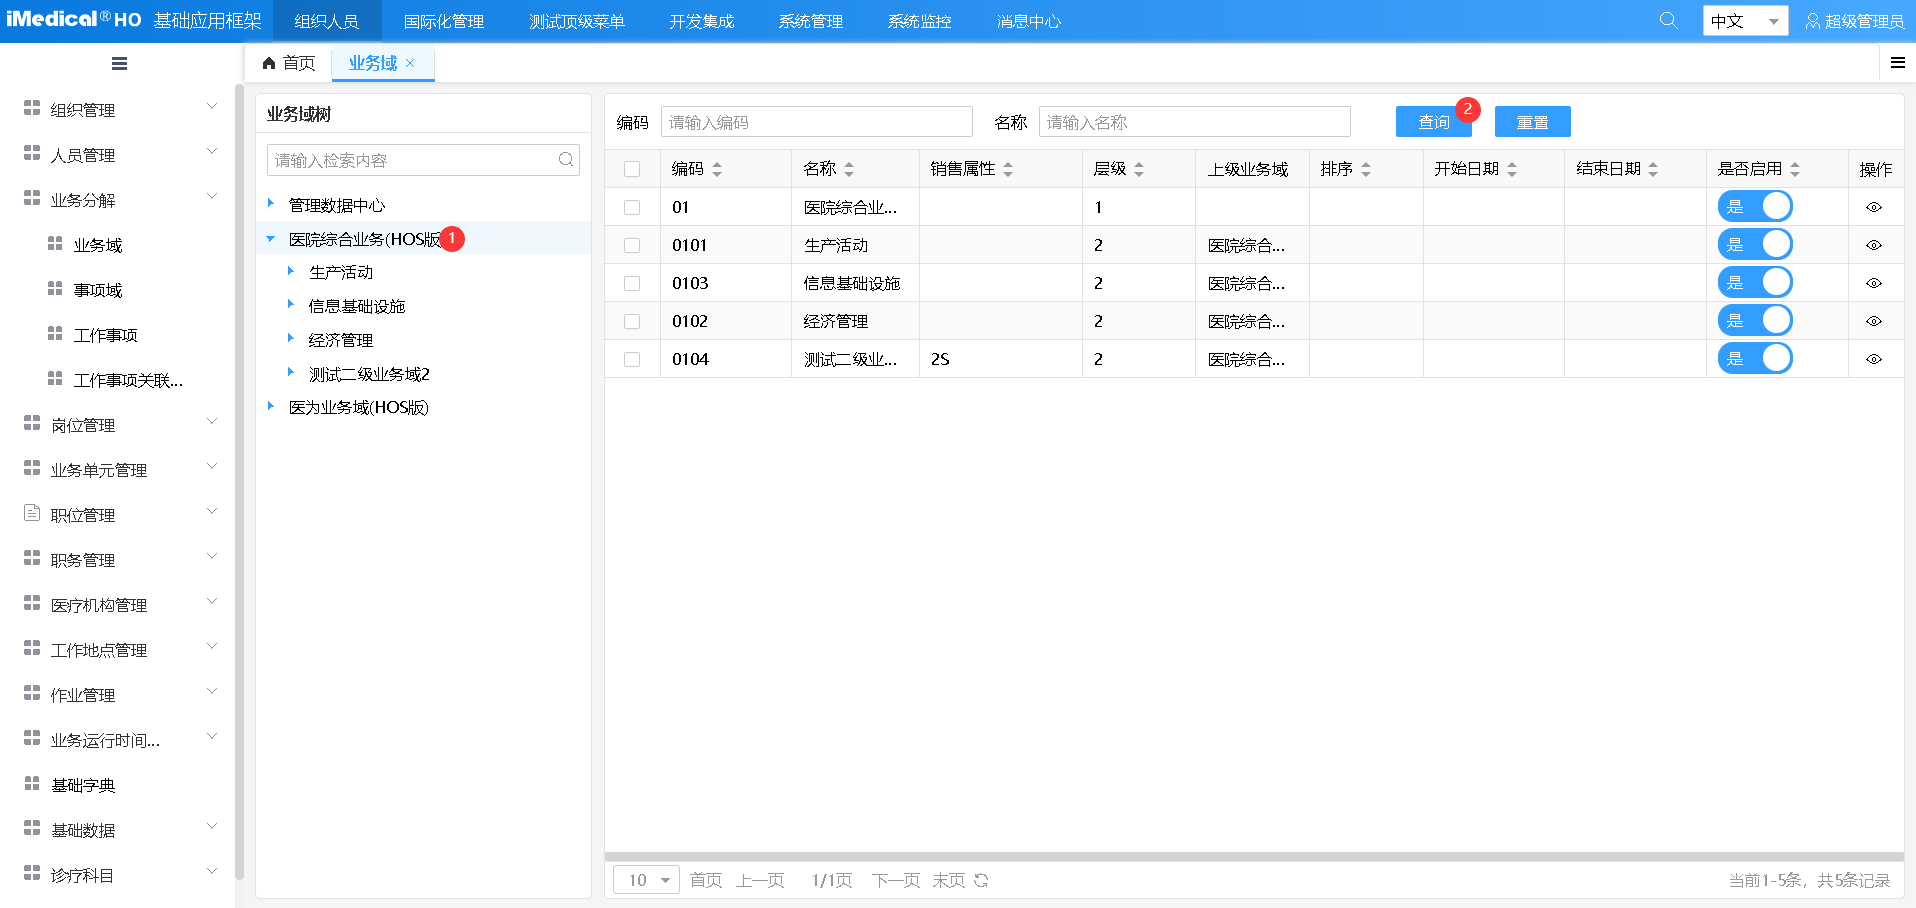Open the 中文 language dropdown
The width and height of the screenshot is (1916, 908).
[x=1744, y=19]
